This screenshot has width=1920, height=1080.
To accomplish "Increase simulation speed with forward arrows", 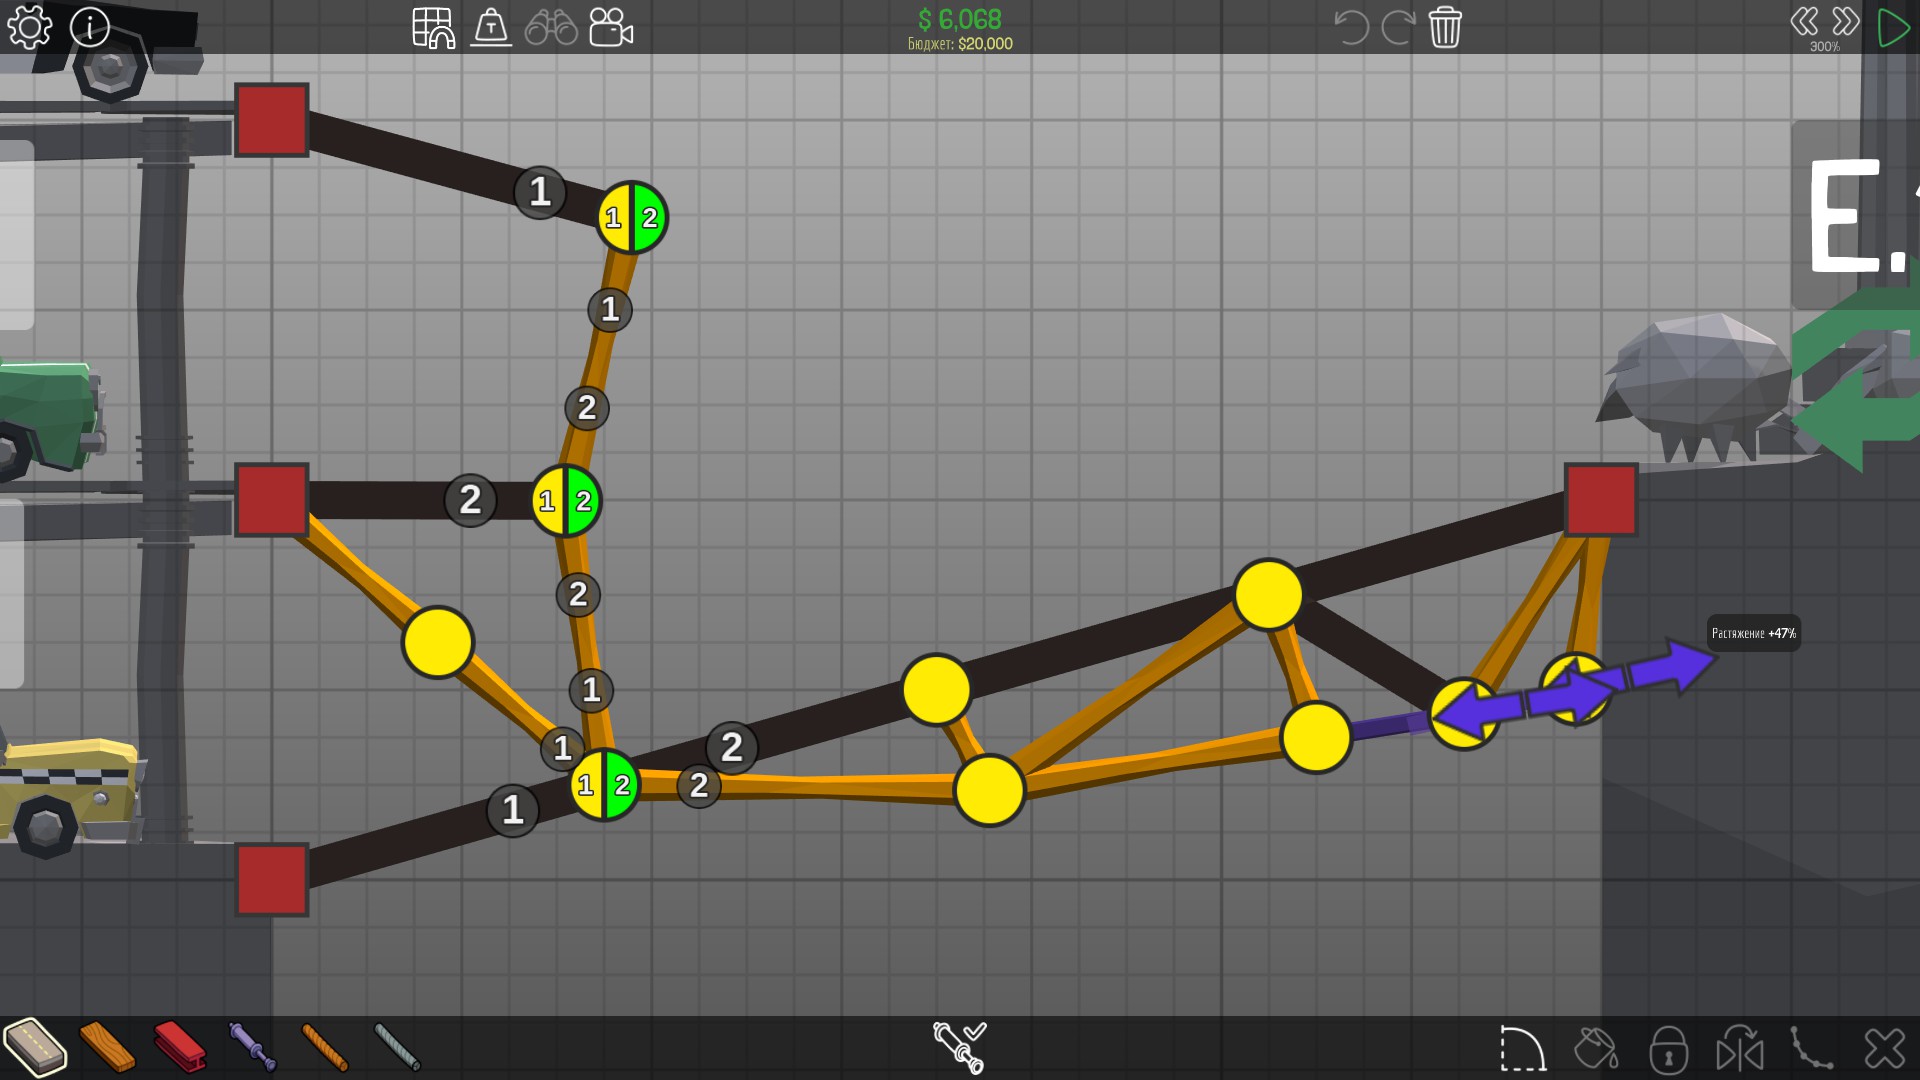I will click(x=1846, y=21).
